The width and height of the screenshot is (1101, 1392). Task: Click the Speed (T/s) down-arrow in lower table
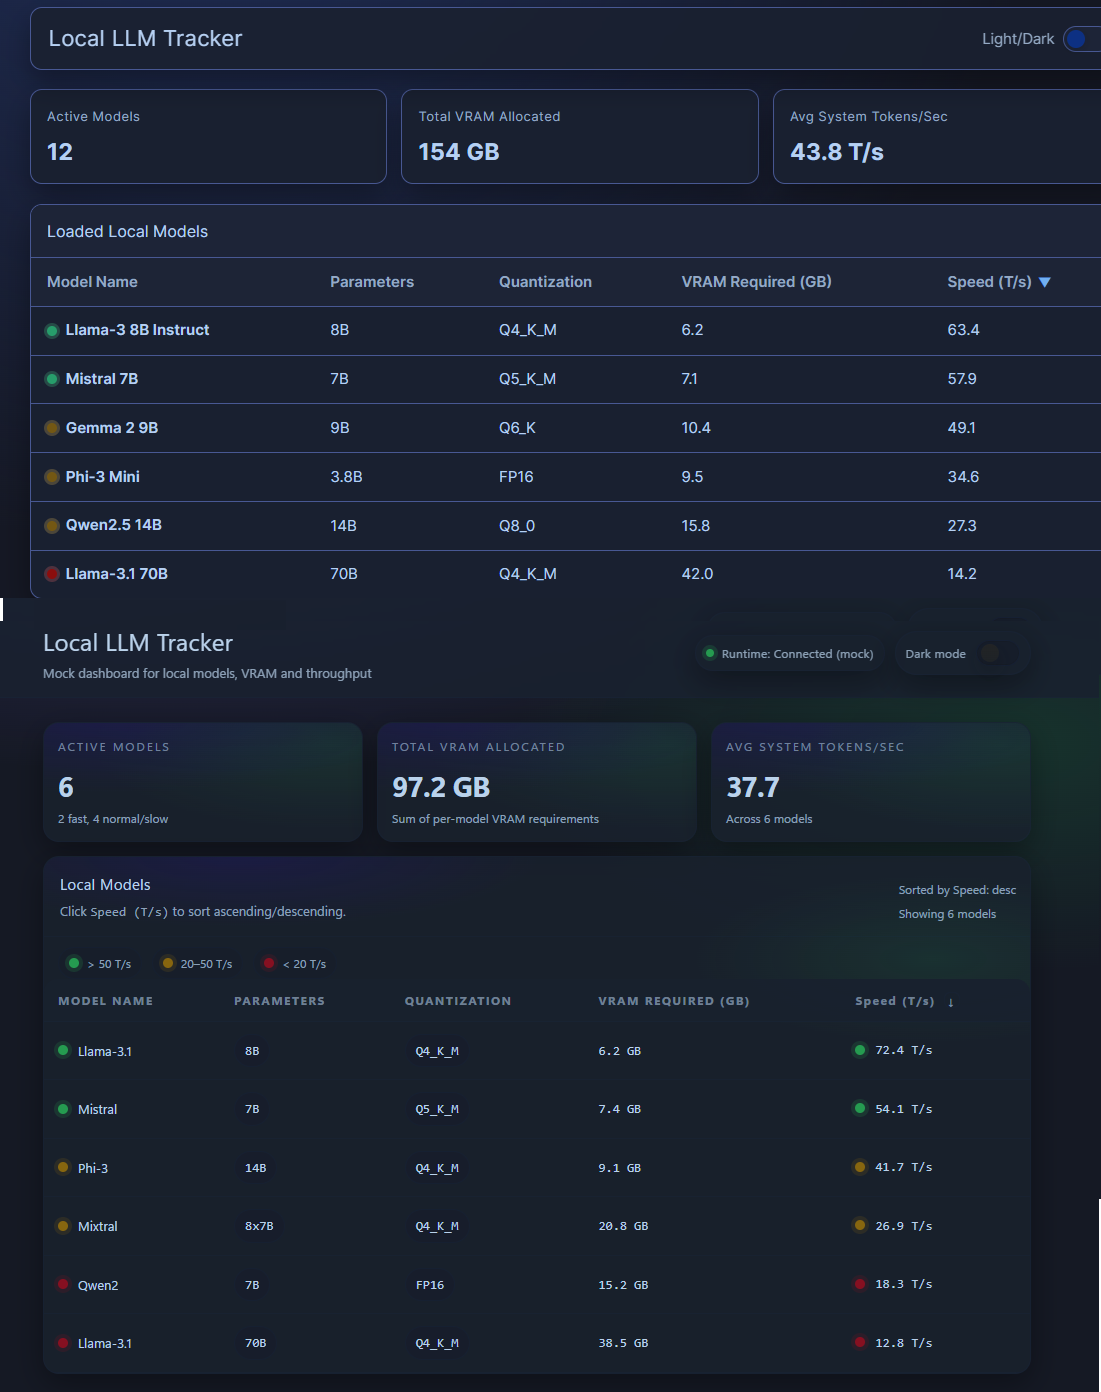950,1002
